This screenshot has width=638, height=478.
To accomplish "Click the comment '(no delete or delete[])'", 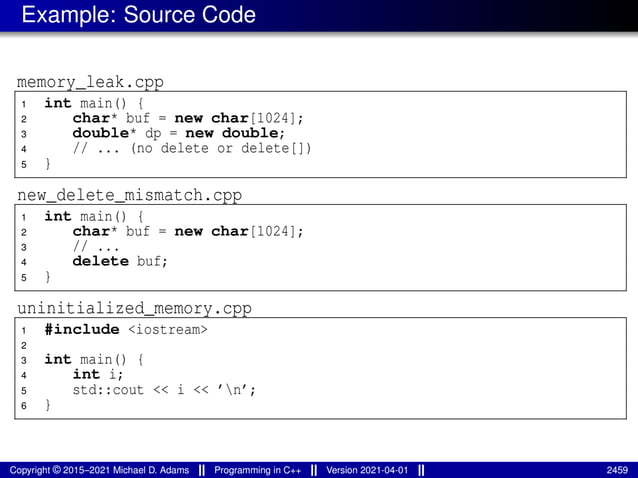I will coord(221,148).
